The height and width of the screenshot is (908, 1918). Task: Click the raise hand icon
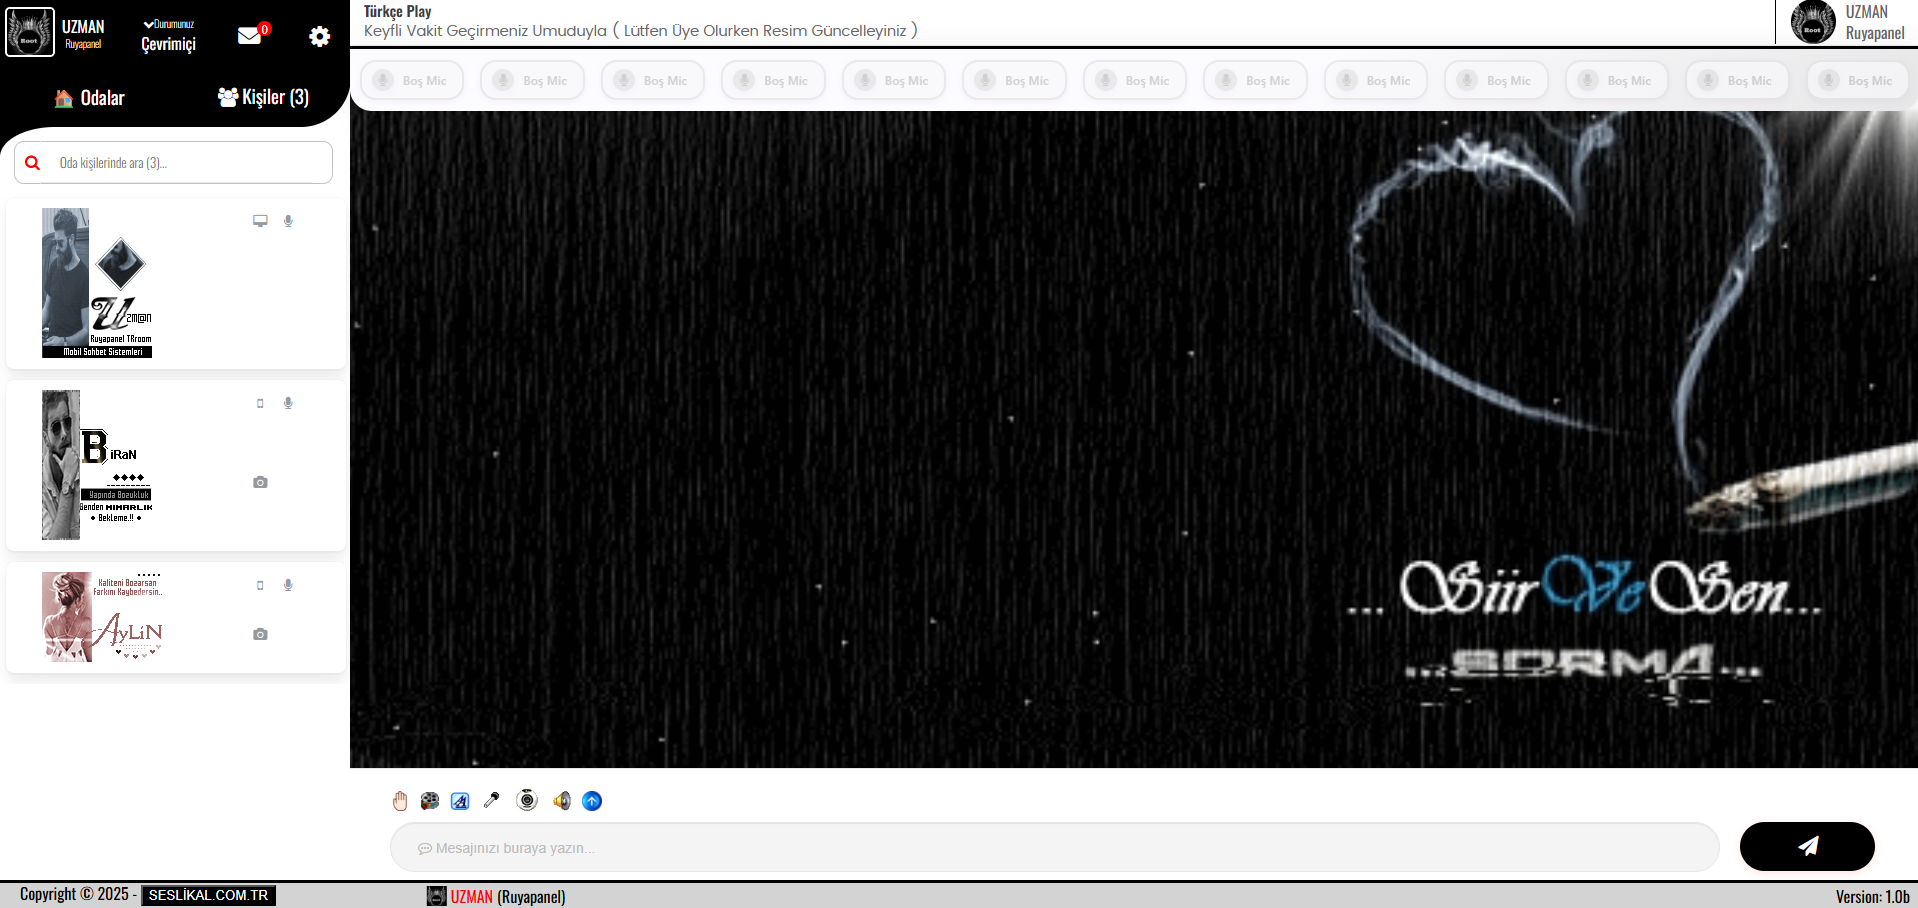(x=400, y=801)
